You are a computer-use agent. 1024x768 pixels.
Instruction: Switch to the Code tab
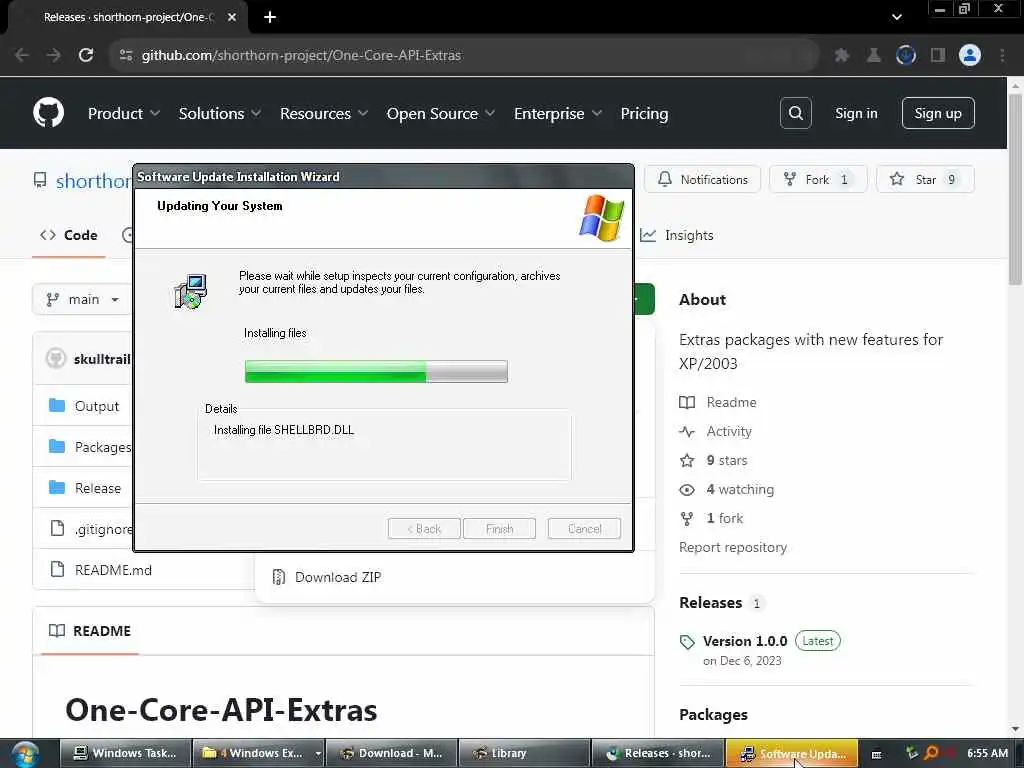[69, 235]
